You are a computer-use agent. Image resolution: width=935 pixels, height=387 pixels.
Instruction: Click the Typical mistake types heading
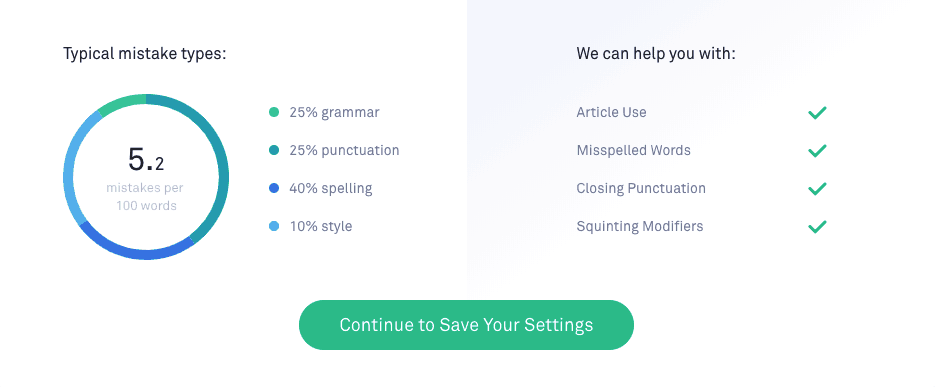(145, 54)
